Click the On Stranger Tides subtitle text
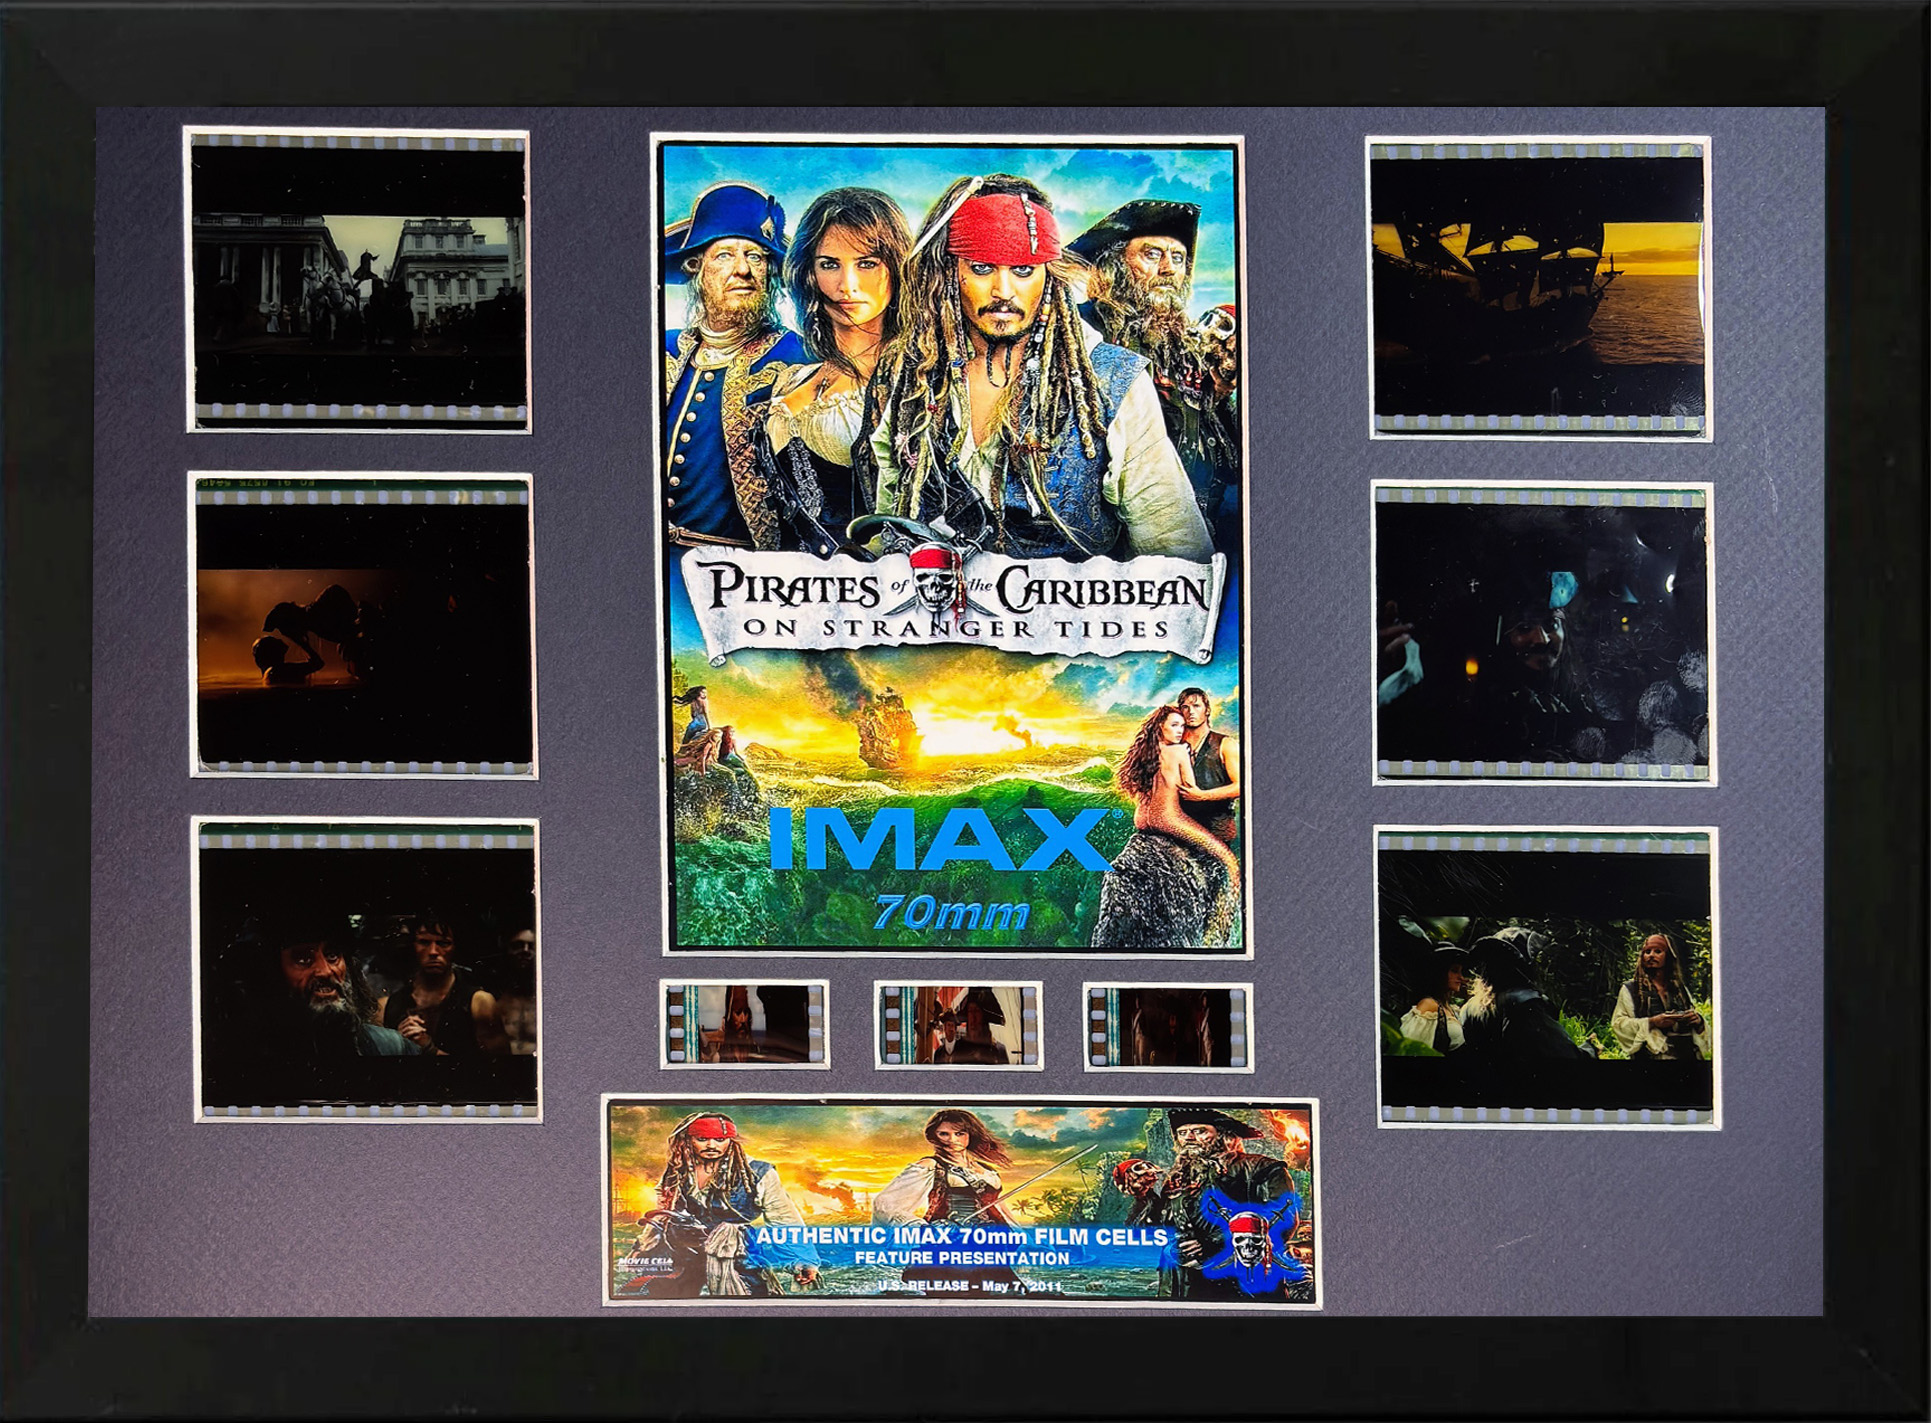 (955, 629)
